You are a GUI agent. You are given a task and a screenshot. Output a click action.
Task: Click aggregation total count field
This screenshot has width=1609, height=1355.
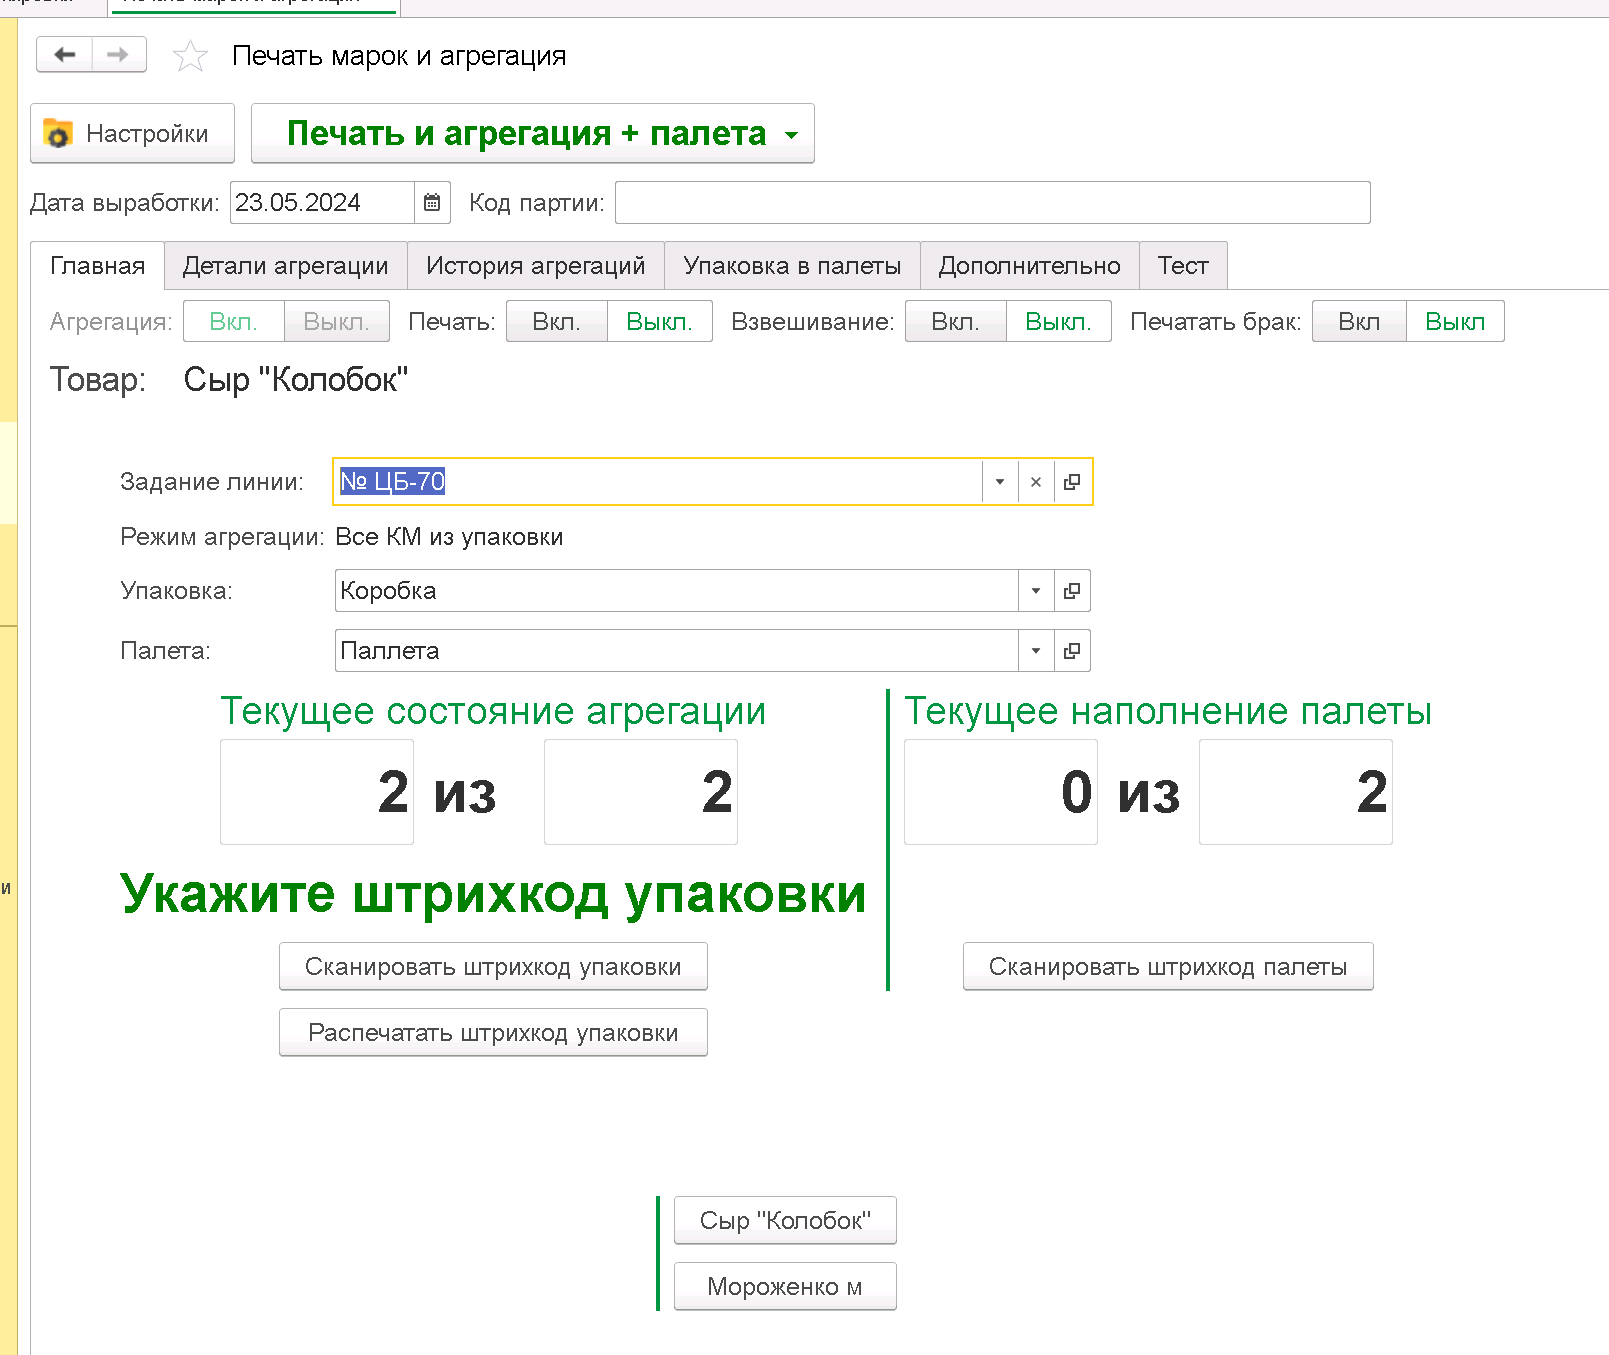coord(641,792)
